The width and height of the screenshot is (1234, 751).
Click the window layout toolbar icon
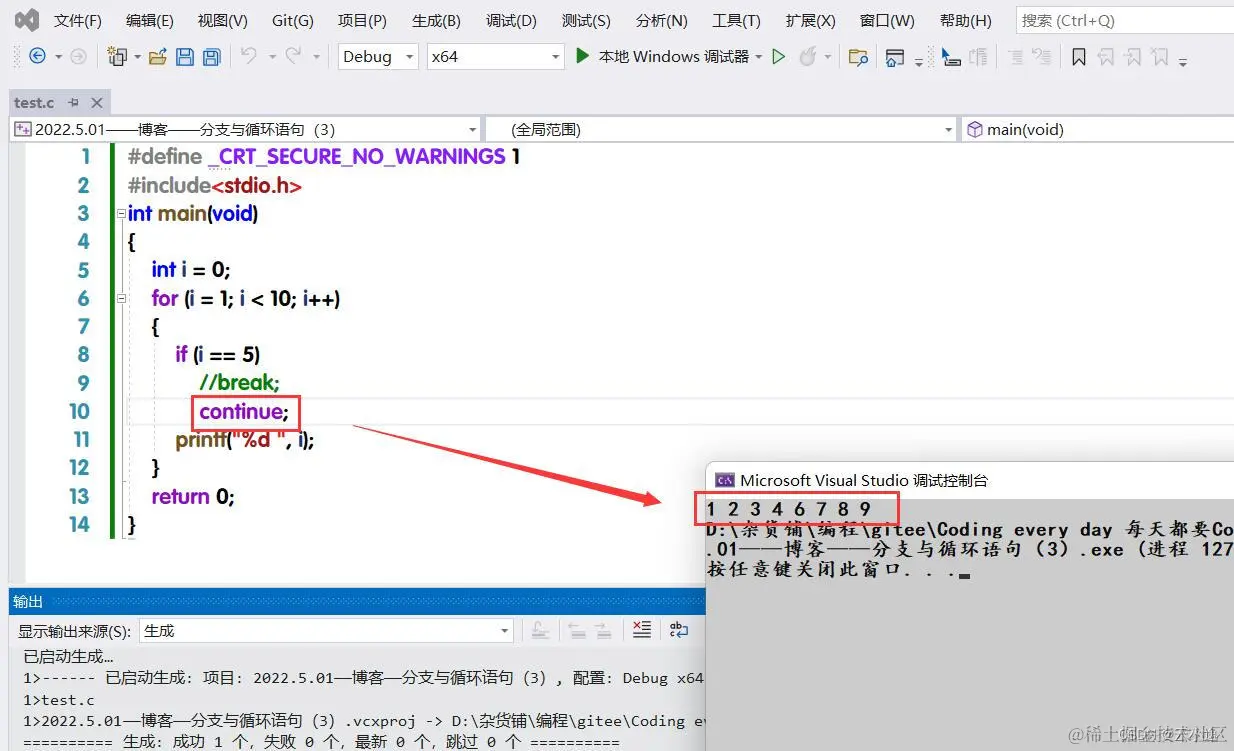click(895, 57)
